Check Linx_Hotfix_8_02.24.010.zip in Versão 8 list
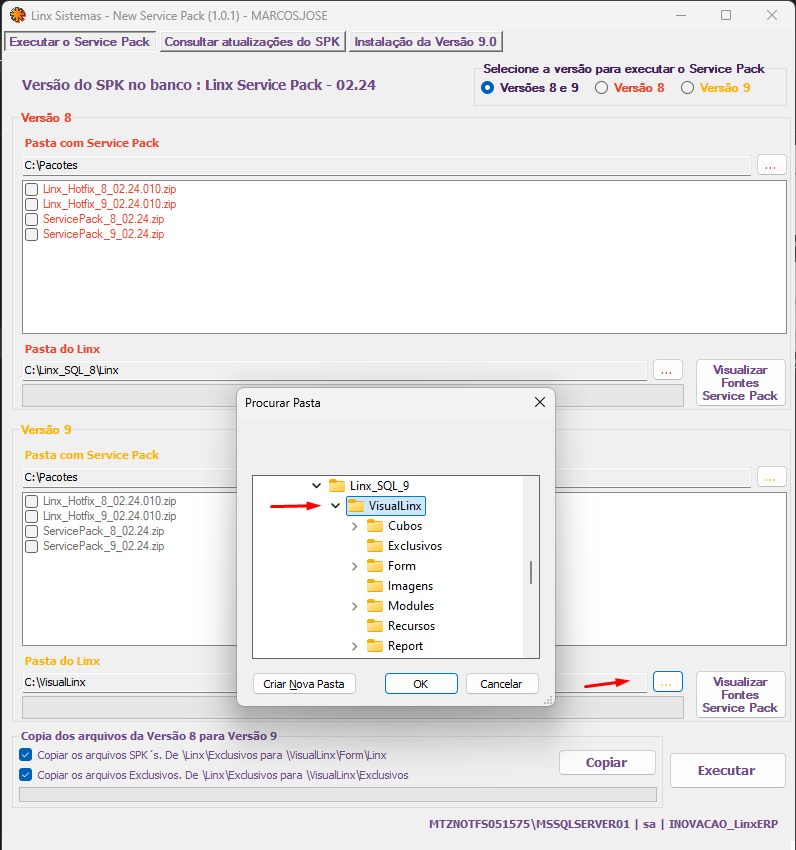The width and height of the screenshot is (796, 850). (x=31, y=189)
